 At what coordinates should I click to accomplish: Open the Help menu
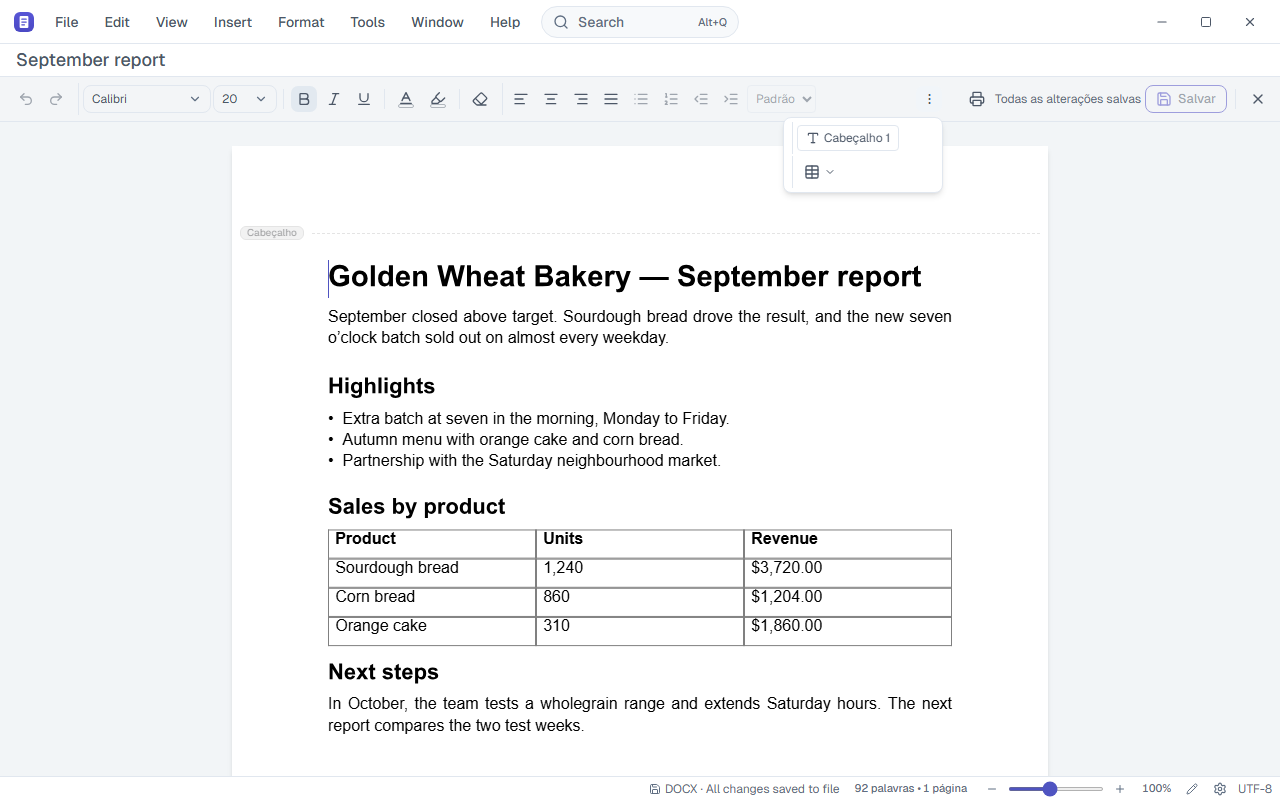point(505,22)
